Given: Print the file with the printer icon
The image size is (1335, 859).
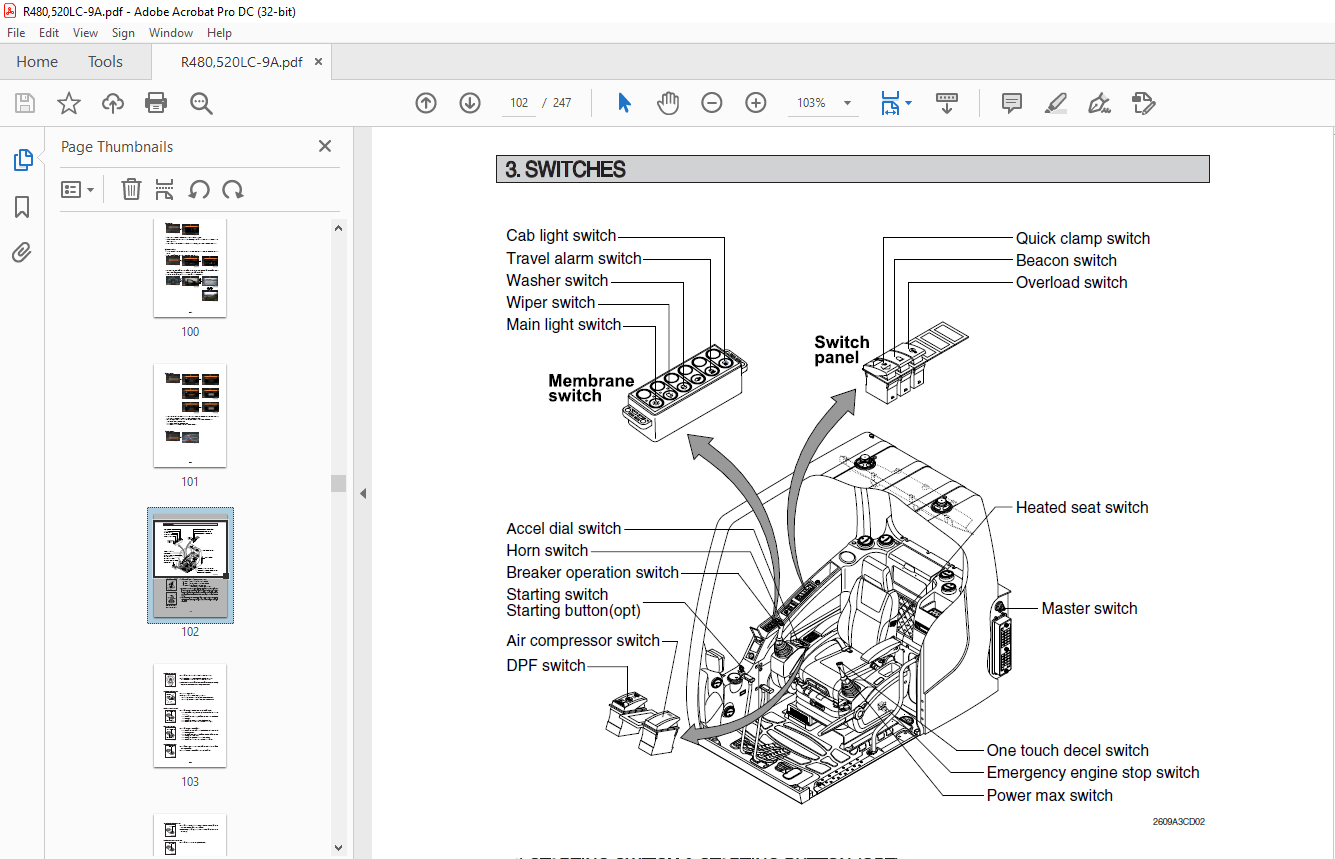Looking at the screenshot, I should (156, 103).
